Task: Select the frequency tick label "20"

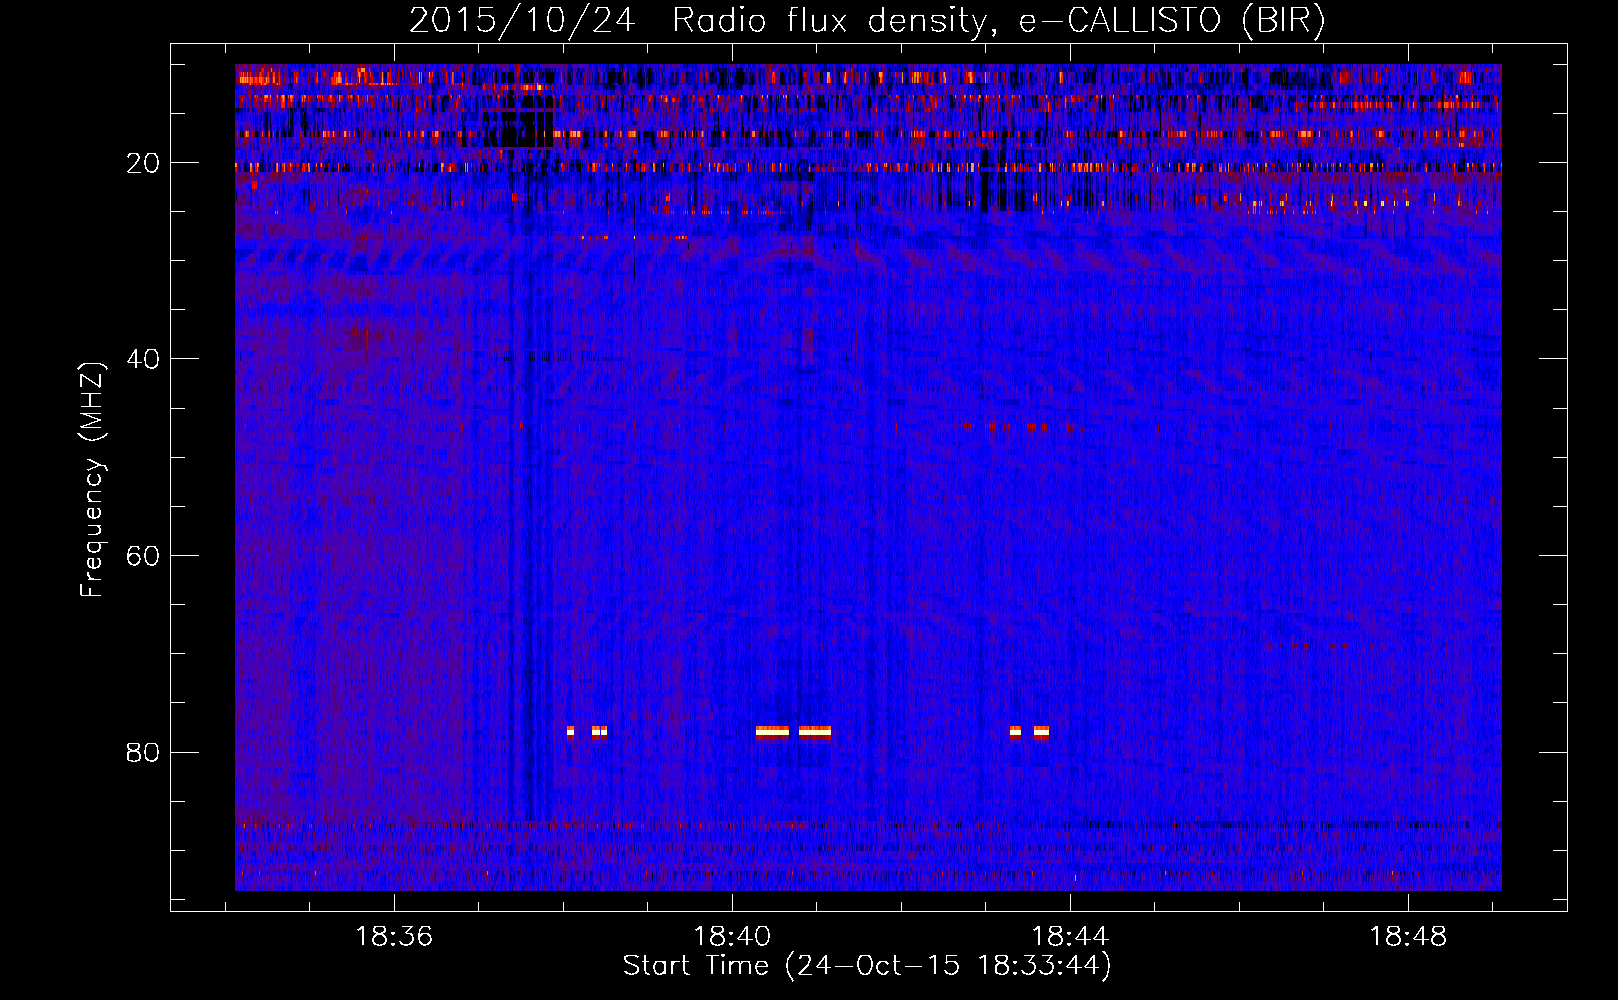Action: tap(143, 163)
